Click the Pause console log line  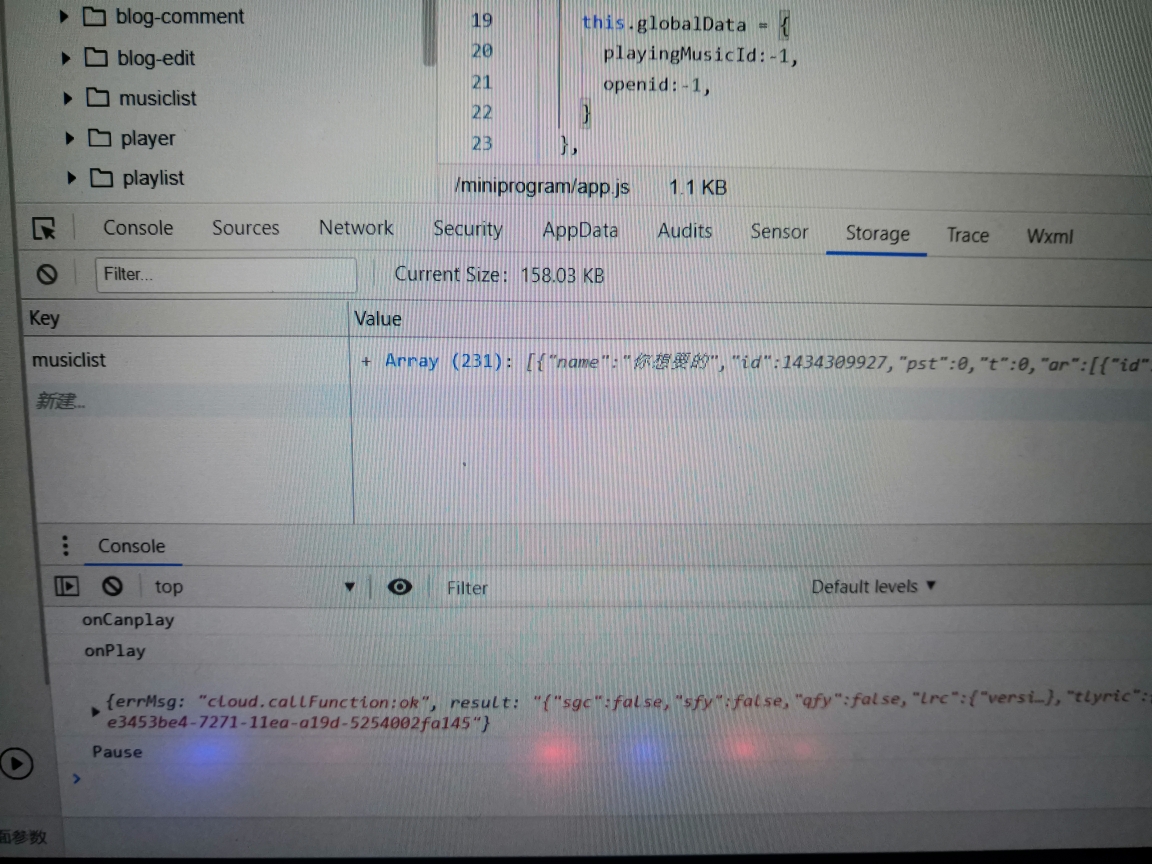(117, 752)
